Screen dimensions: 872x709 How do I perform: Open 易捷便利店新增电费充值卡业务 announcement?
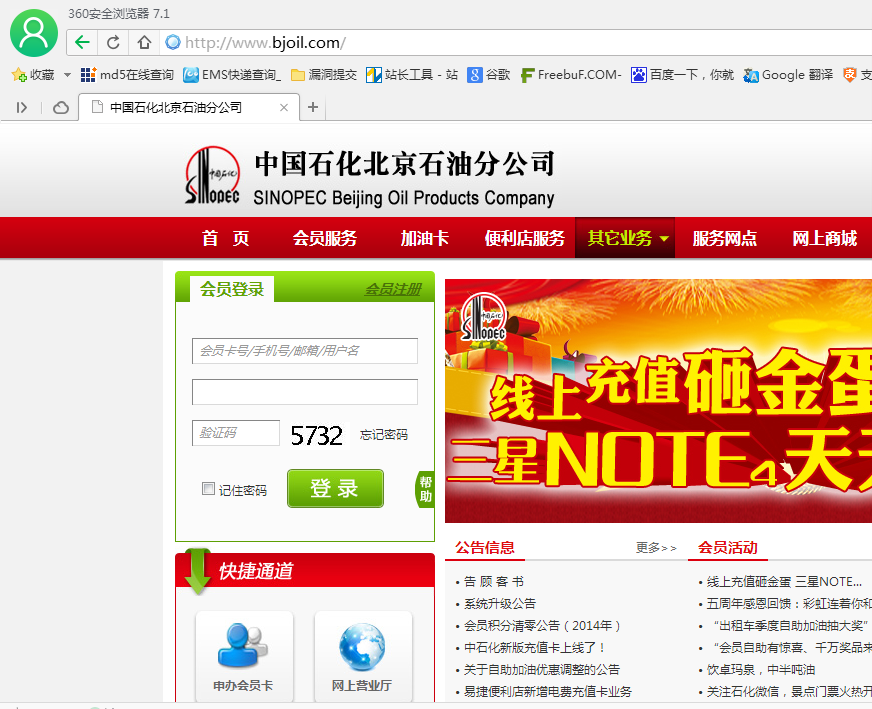click(x=548, y=691)
